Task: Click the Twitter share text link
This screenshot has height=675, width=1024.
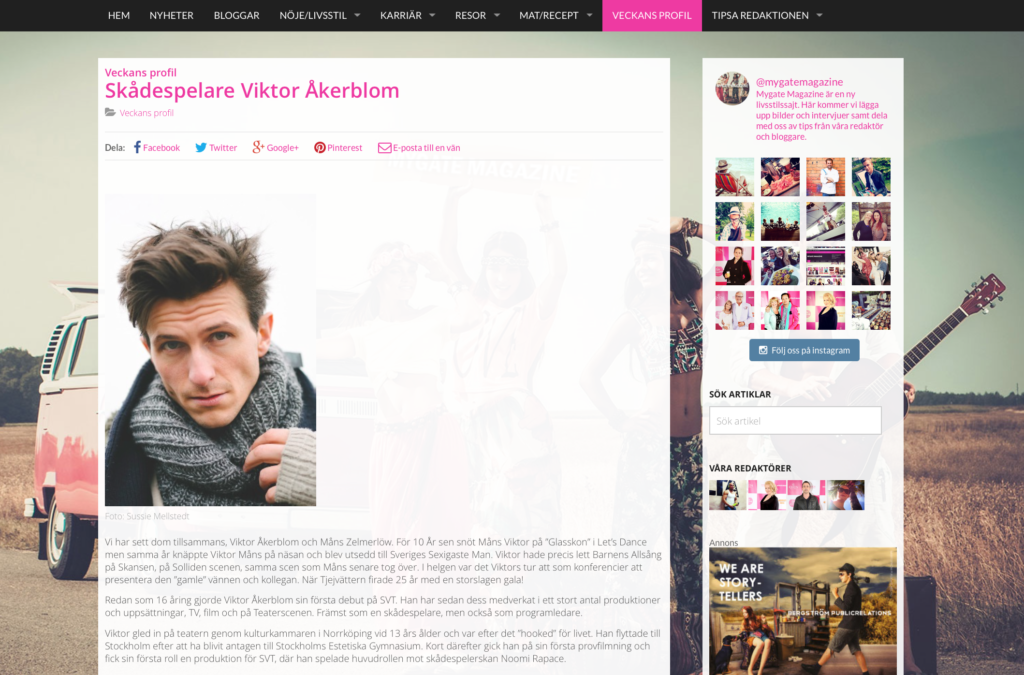Action: (223, 148)
